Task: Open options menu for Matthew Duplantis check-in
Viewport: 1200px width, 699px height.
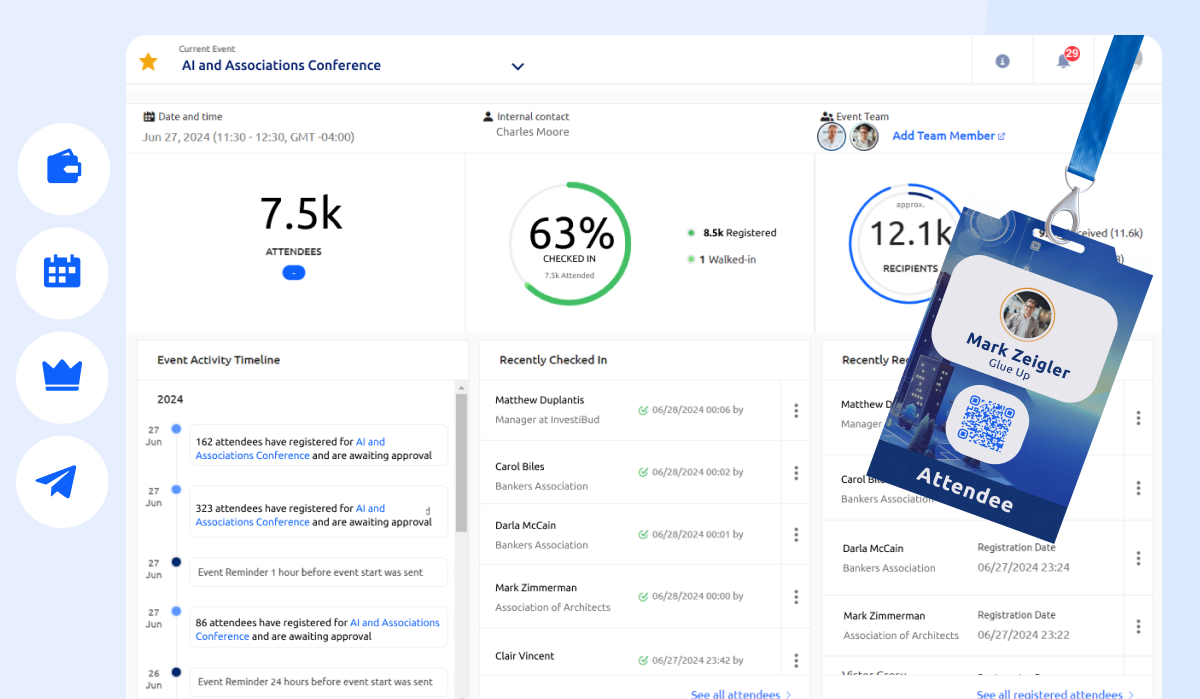Action: tap(796, 410)
